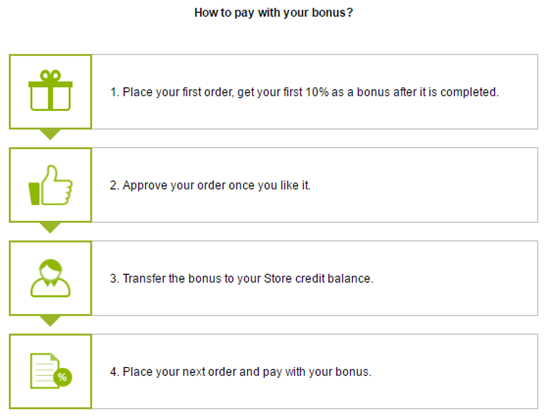Viewport: 549px width, 420px height.
Task: Click the down arrow below thumbs up box
Action: (x=50, y=228)
